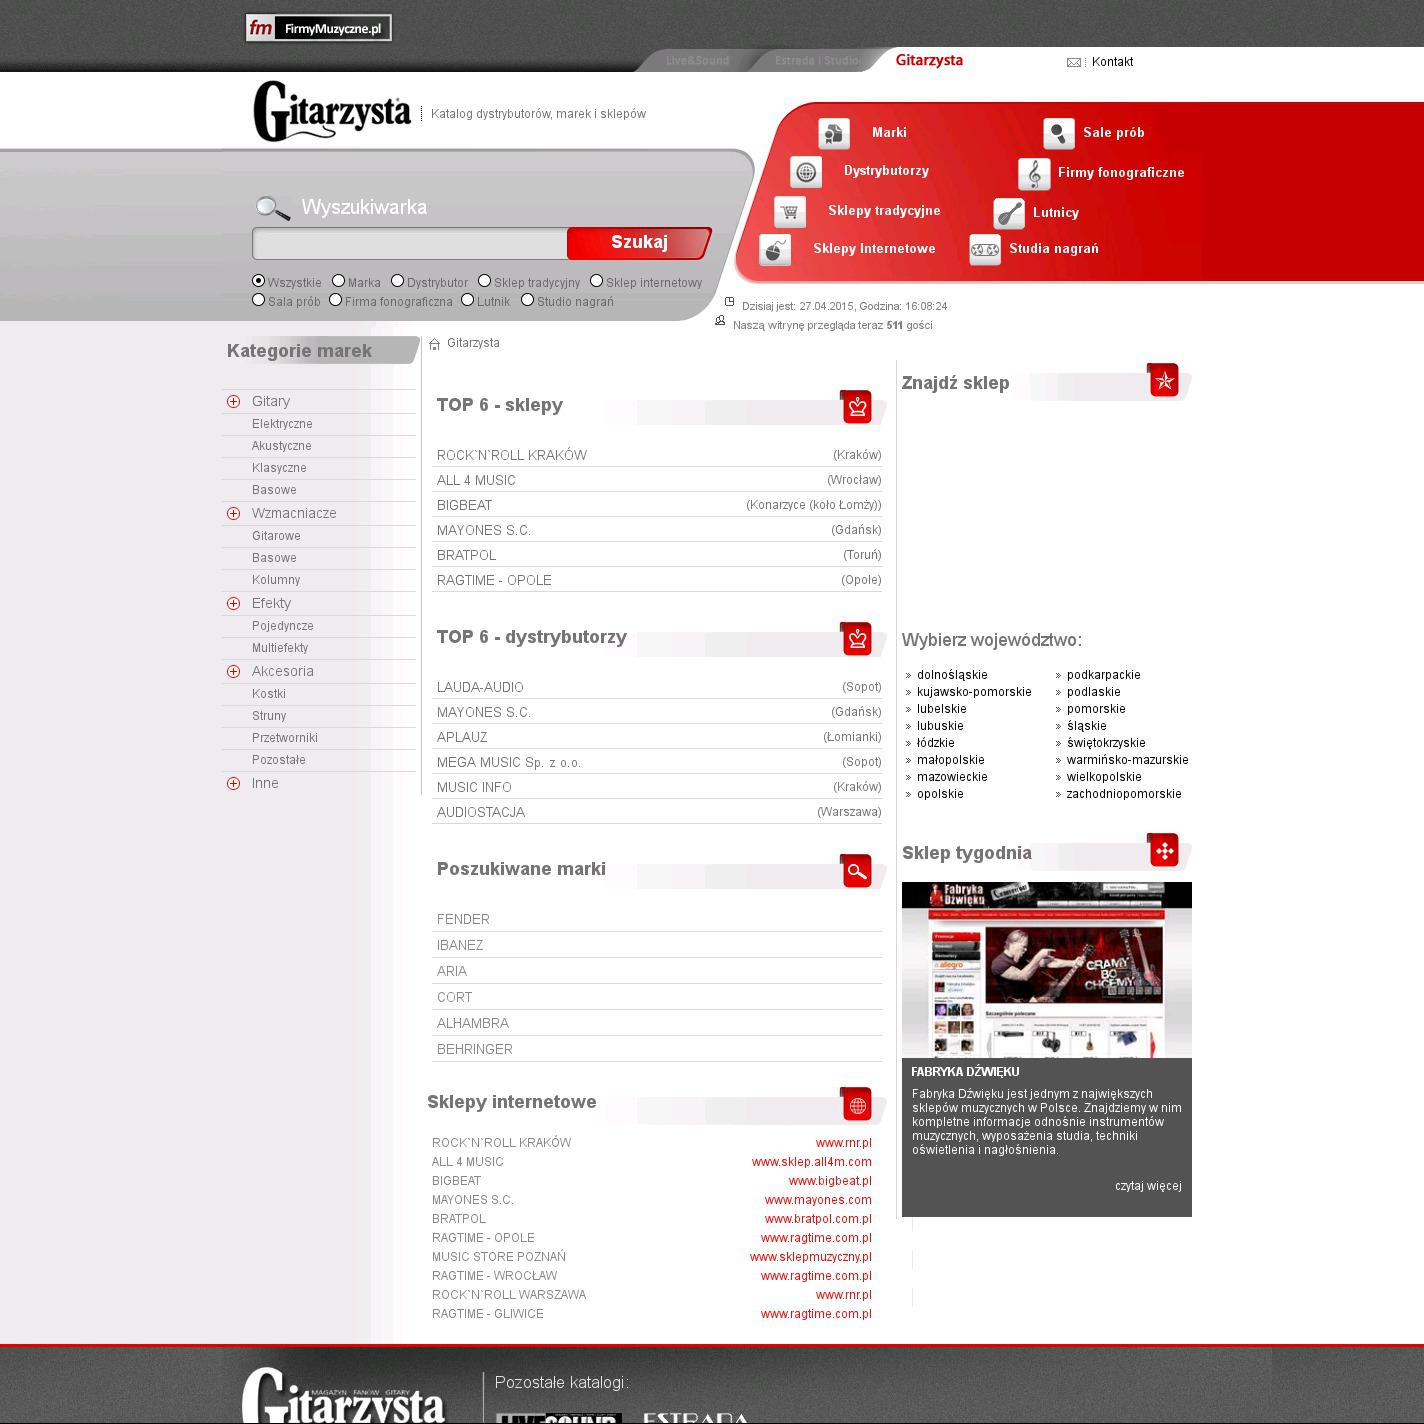Click the Studia nagrań tape icon
The height and width of the screenshot is (1424, 1424).
point(985,250)
